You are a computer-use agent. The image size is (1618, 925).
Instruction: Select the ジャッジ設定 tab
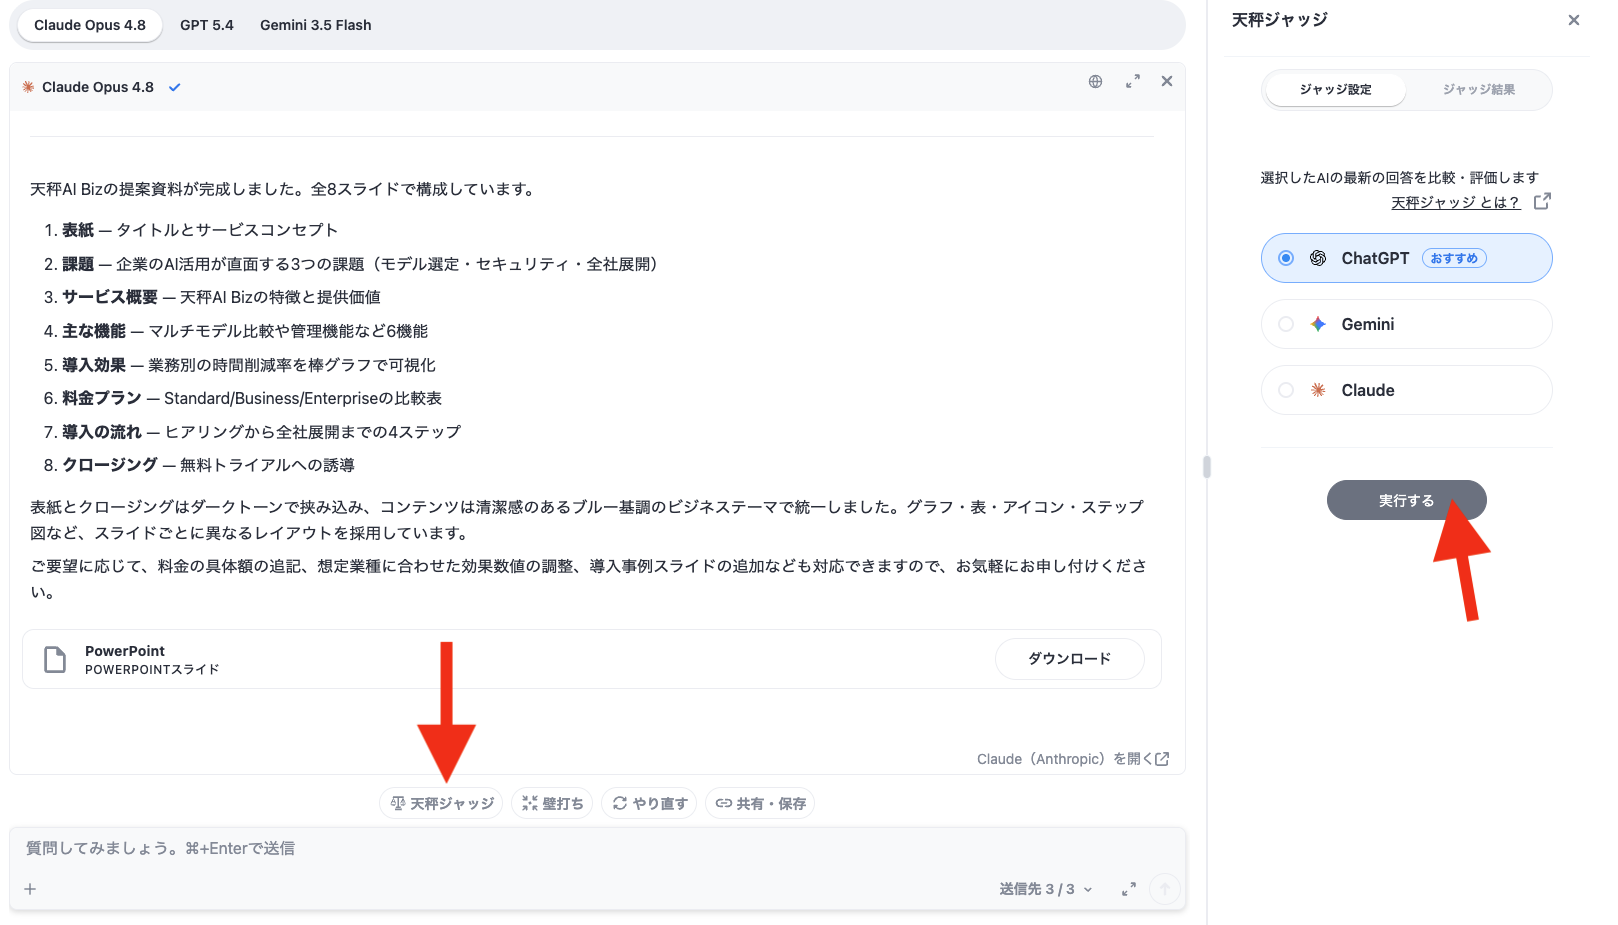click(1335, 90)
